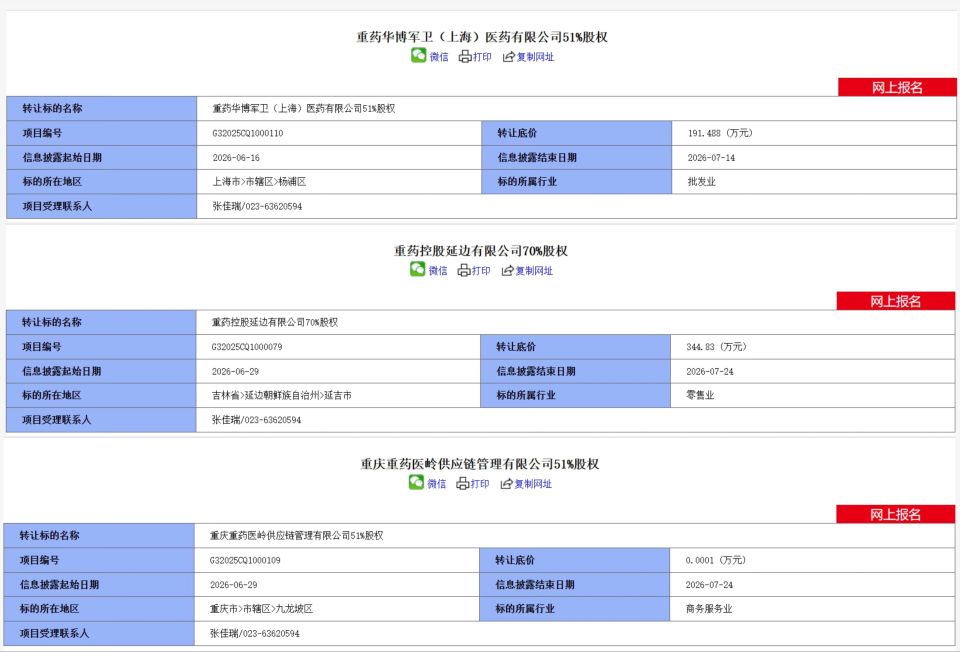Click 标的所属行业 label in 重庆重药医岭 table
Viewport: 960px width, 652px height.
[x=525, y=609]
